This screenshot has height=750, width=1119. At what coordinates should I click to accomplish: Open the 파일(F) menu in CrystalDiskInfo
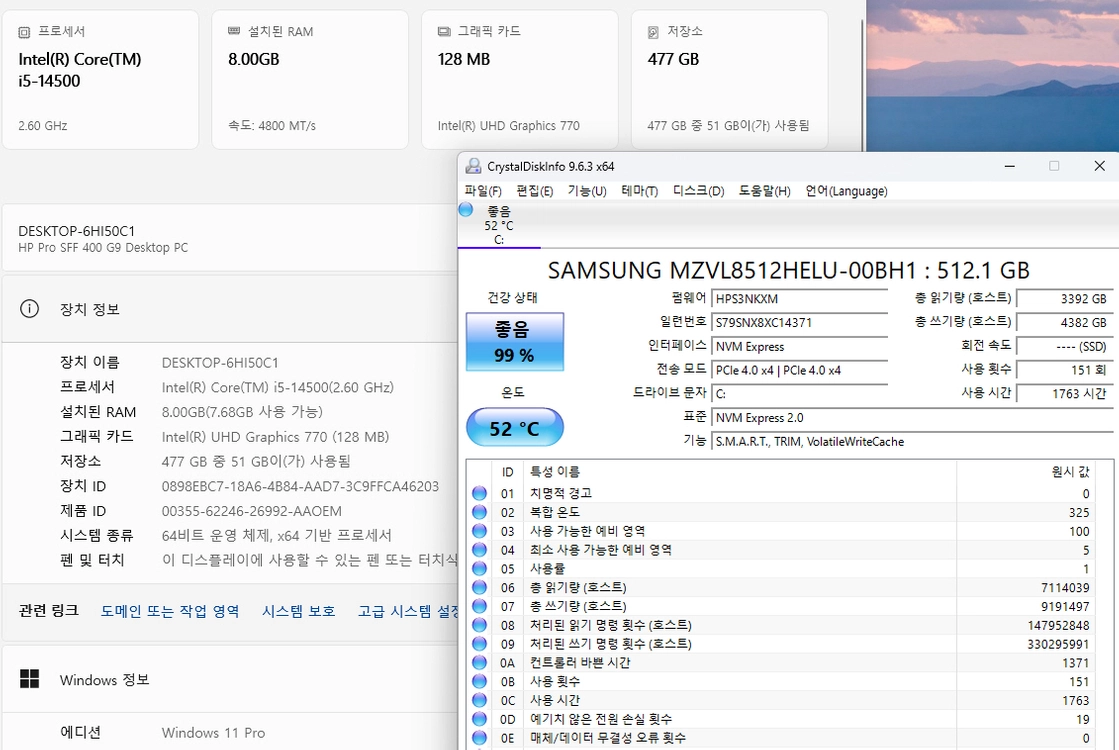482,191
